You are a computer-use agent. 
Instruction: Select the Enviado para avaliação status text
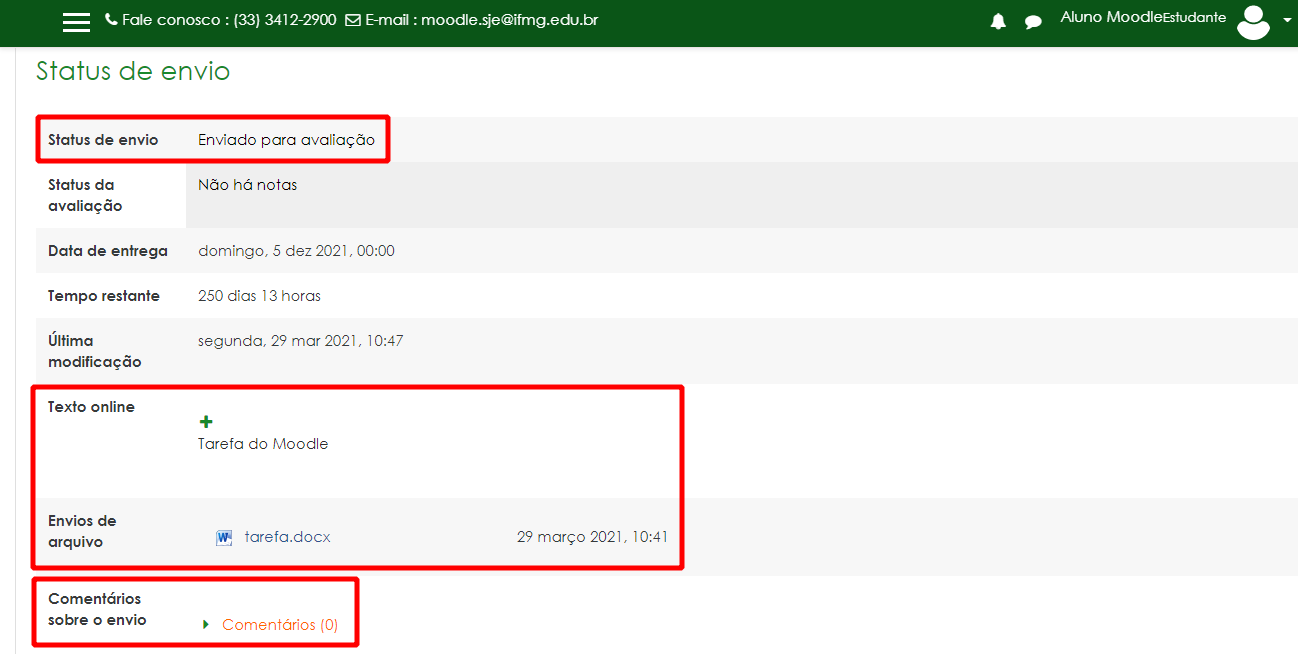click(286, 140)
